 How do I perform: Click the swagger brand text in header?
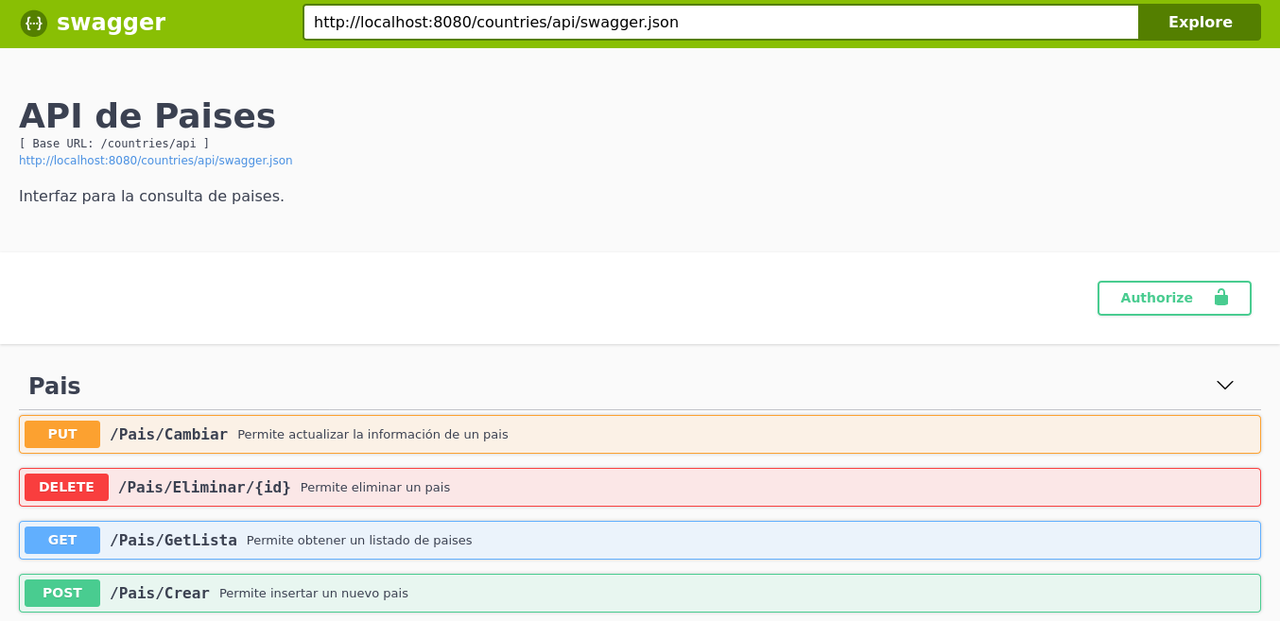click(x=111, y=22)
